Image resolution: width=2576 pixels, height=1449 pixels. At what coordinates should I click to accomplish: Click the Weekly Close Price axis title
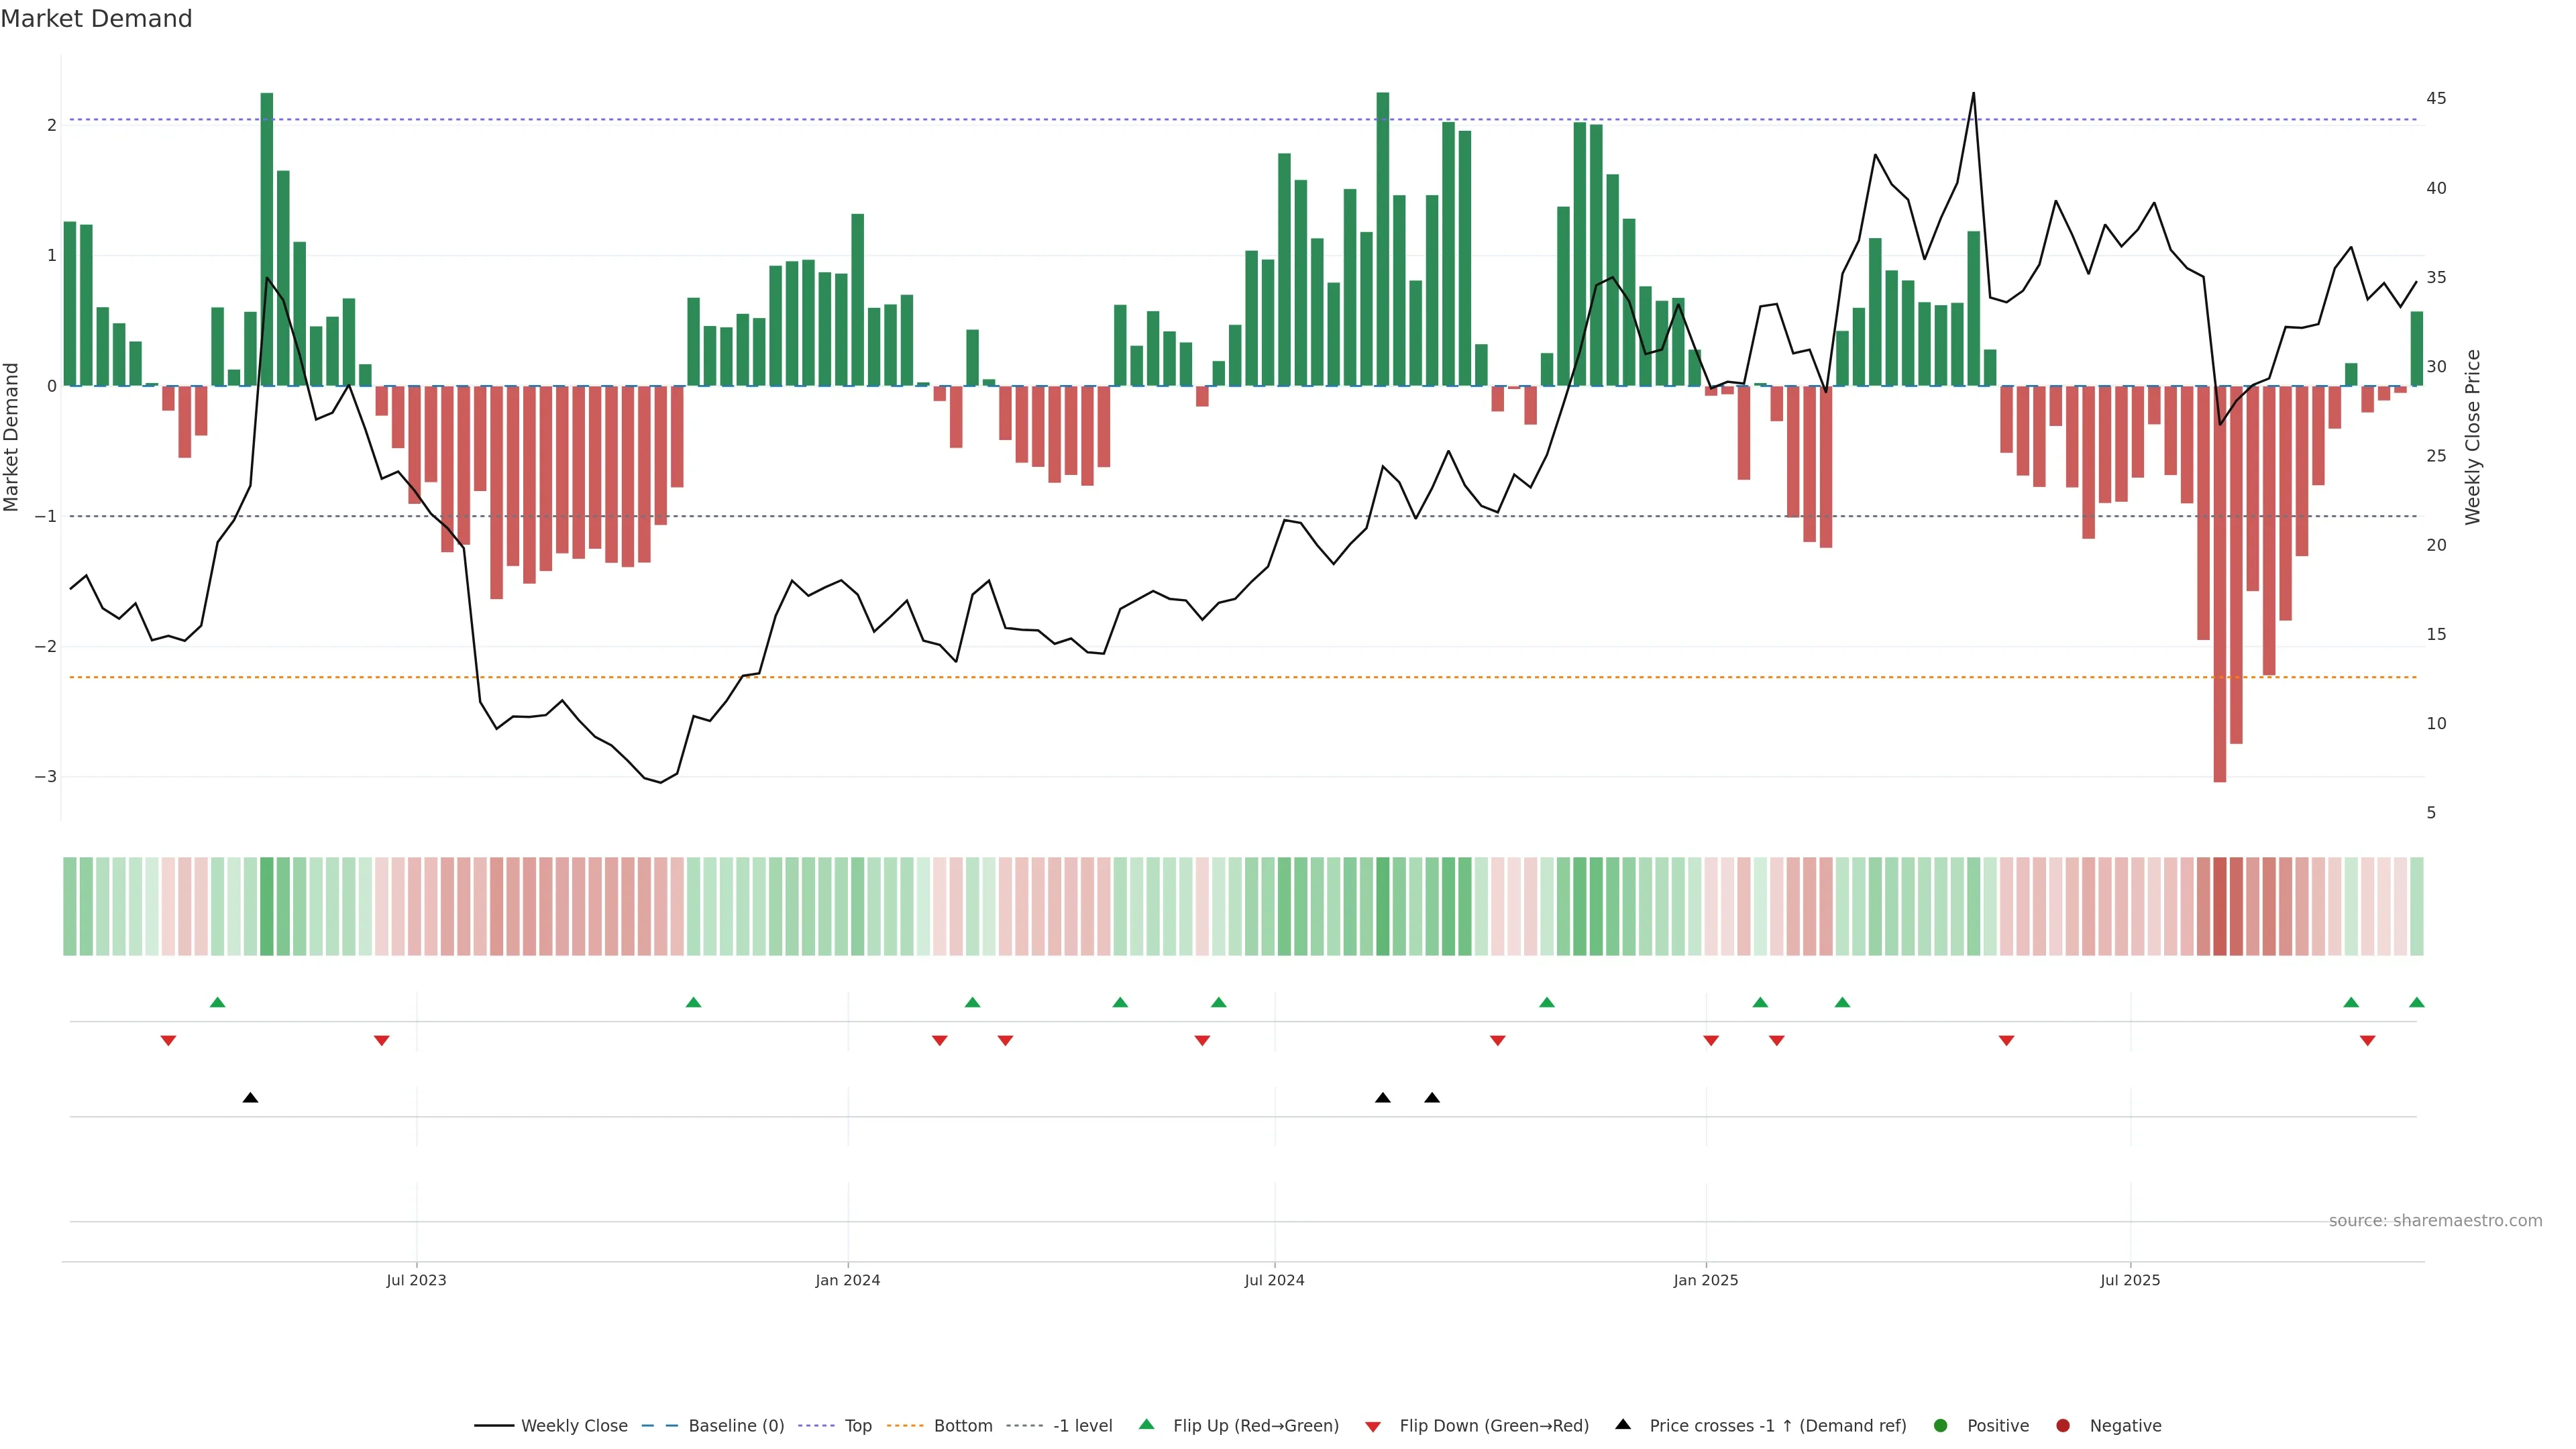pos(2473,437)
